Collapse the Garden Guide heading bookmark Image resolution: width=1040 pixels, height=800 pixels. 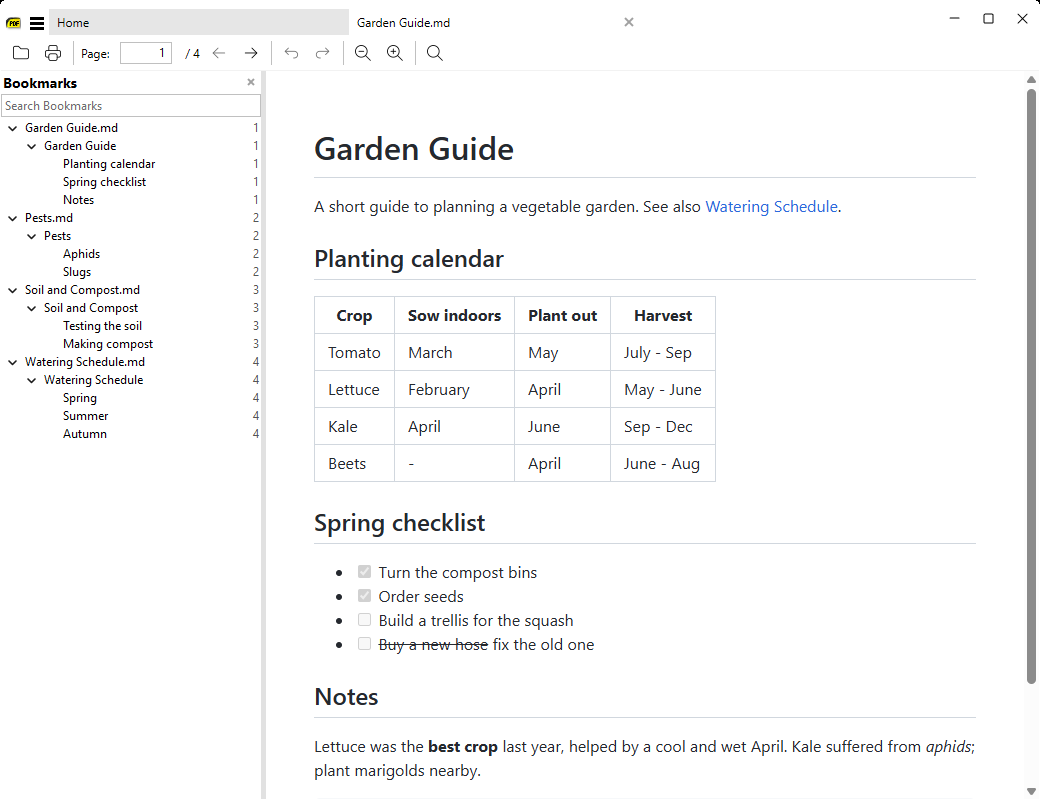(x=31, y=146)
